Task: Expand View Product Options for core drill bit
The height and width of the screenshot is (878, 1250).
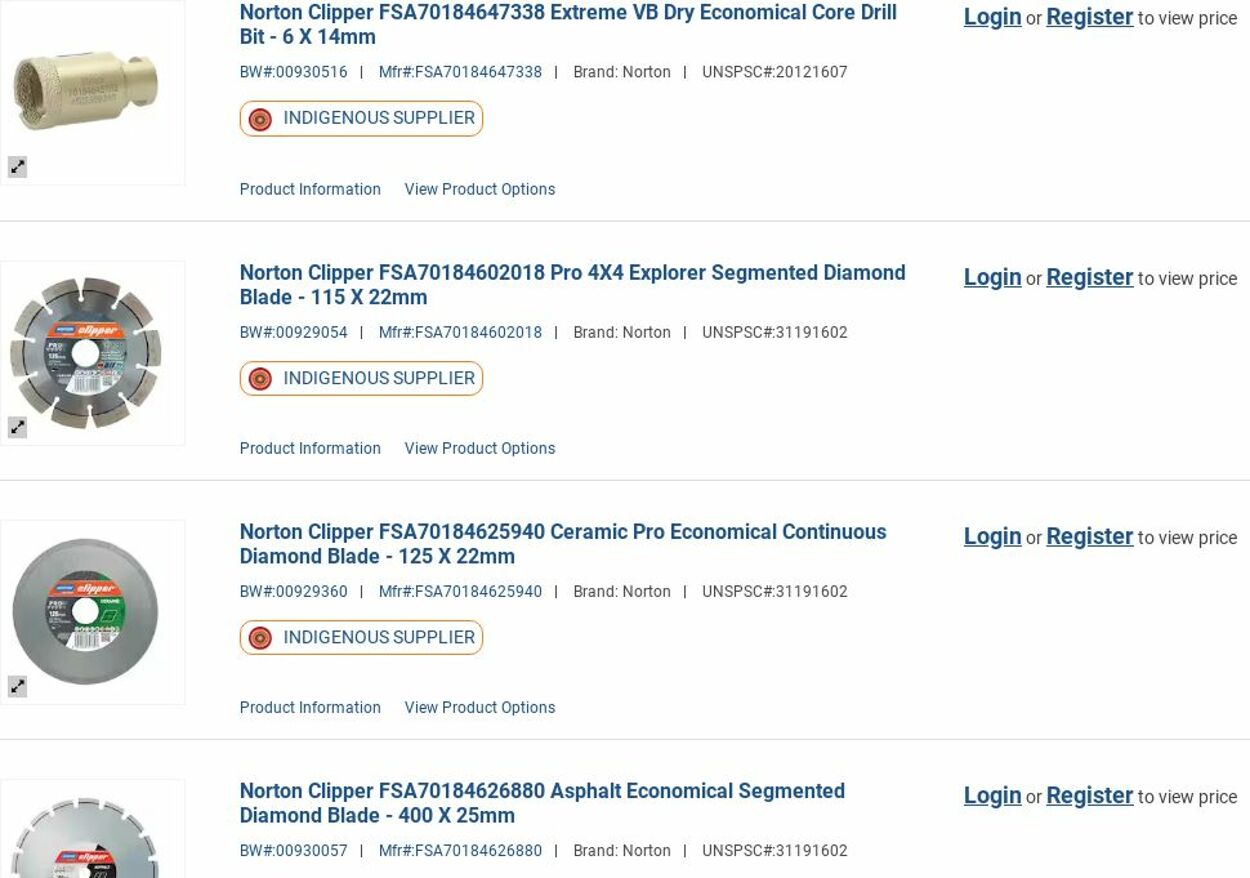Action: [479, 190]
